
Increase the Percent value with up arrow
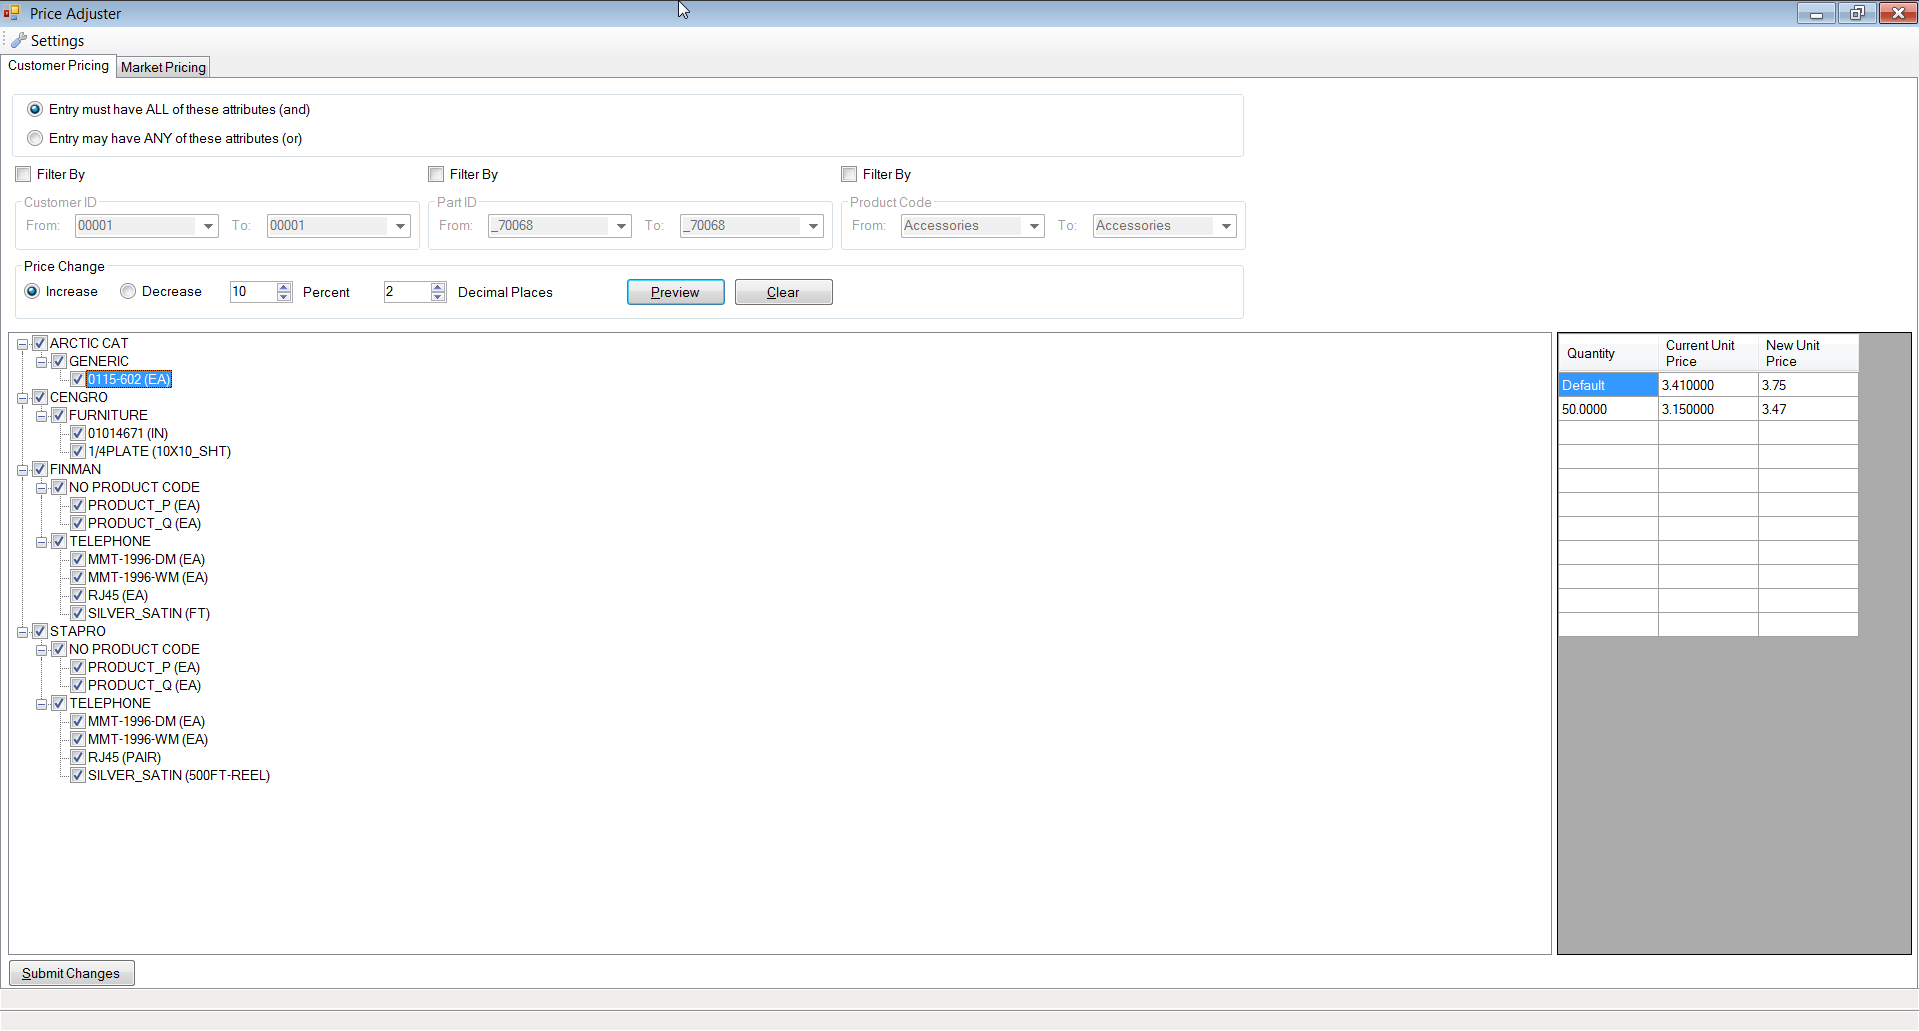(x=284, y=287)
